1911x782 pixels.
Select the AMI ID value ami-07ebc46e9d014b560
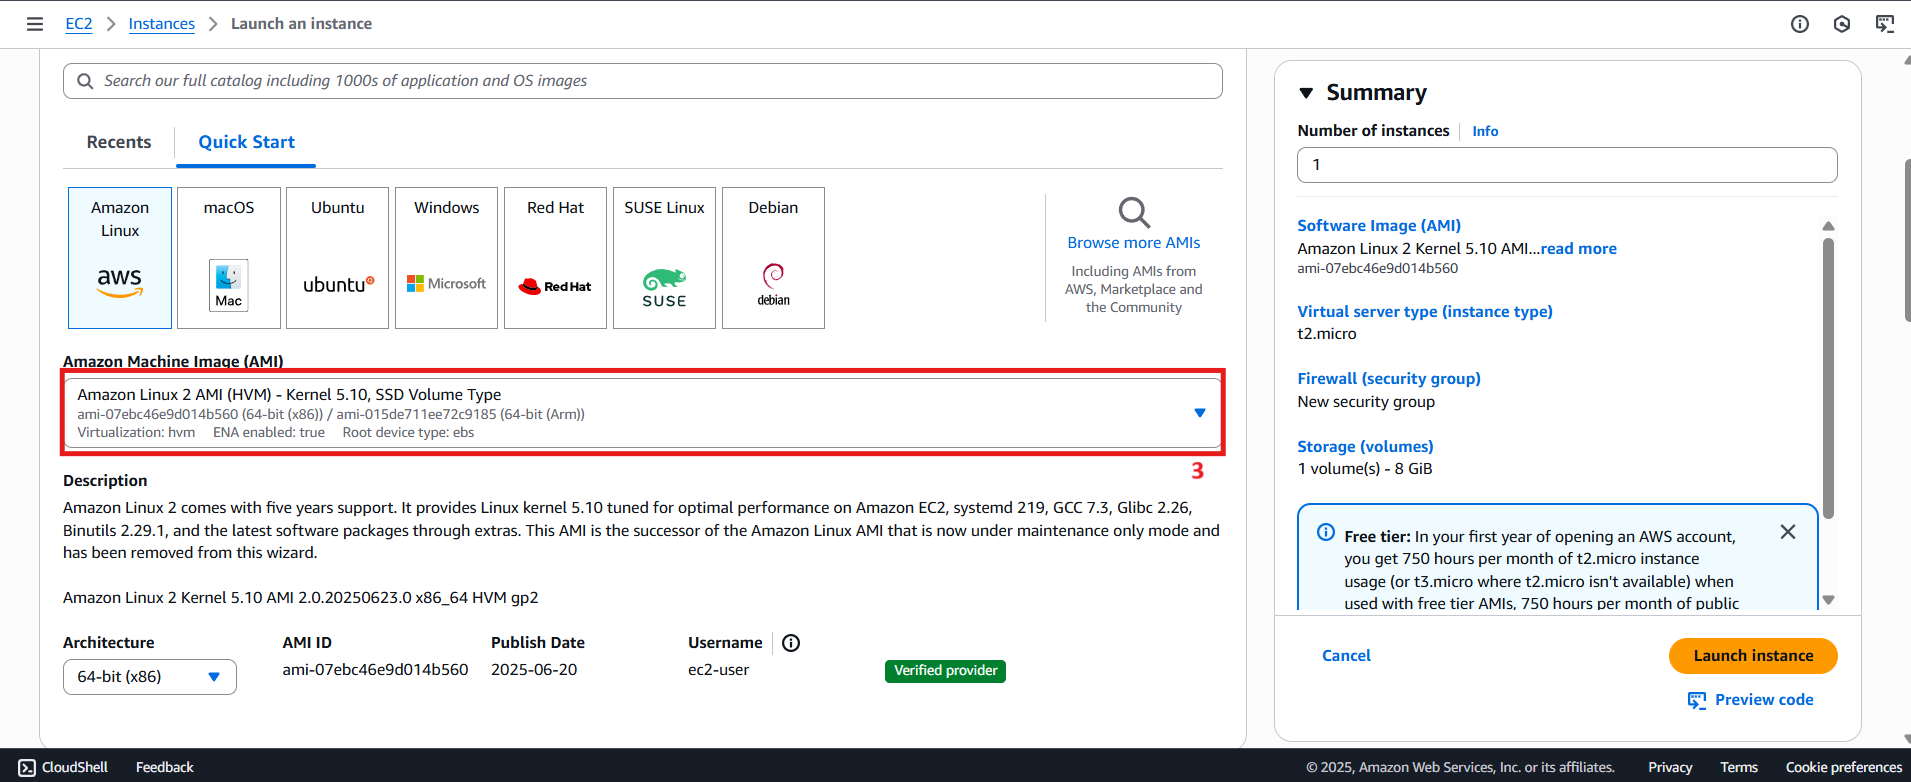pos(375,670)
